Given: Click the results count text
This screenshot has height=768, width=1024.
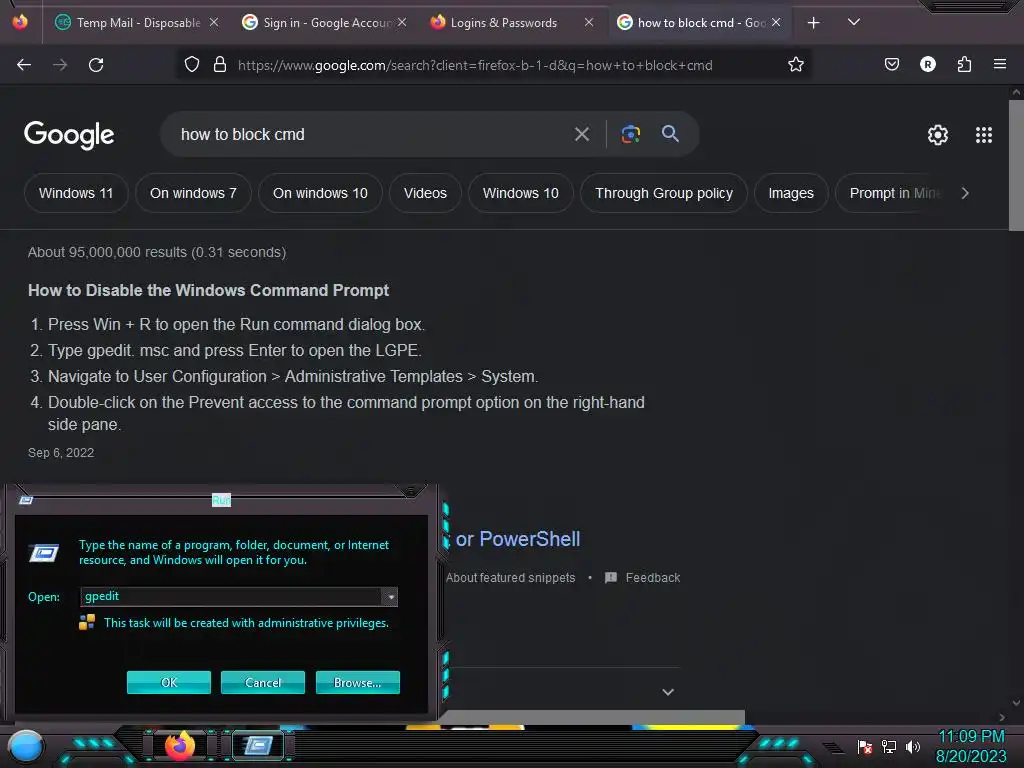Looking at the screenshot, I should click(x=157, y=252).
